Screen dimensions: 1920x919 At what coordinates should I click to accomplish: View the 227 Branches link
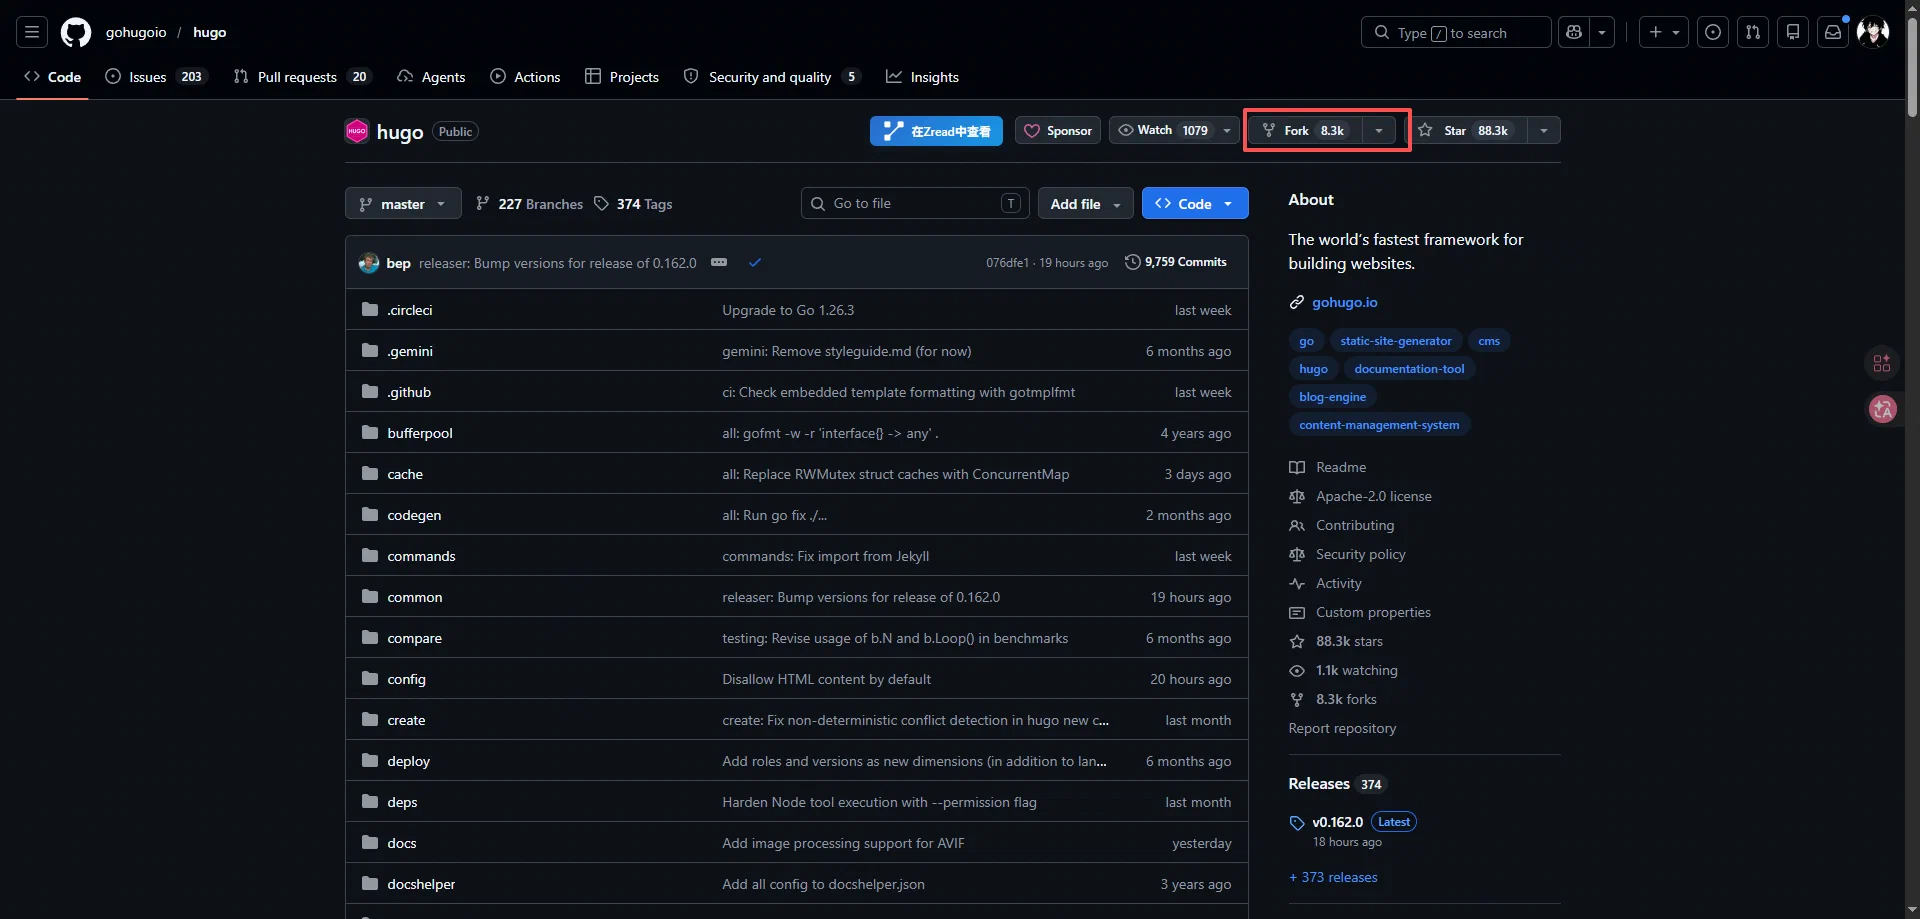tap(529, 204)
